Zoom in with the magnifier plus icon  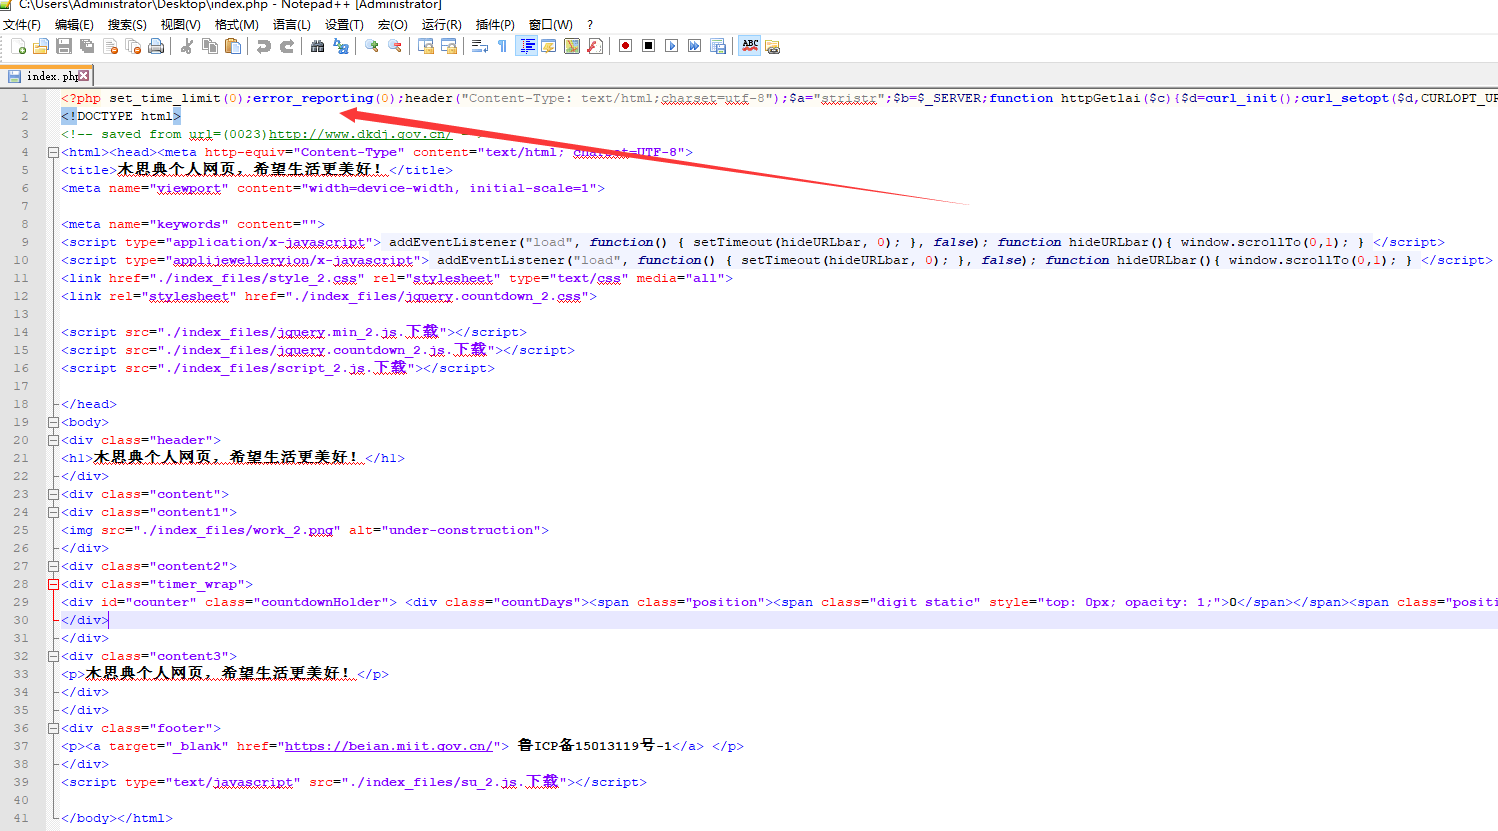[371, 46]
